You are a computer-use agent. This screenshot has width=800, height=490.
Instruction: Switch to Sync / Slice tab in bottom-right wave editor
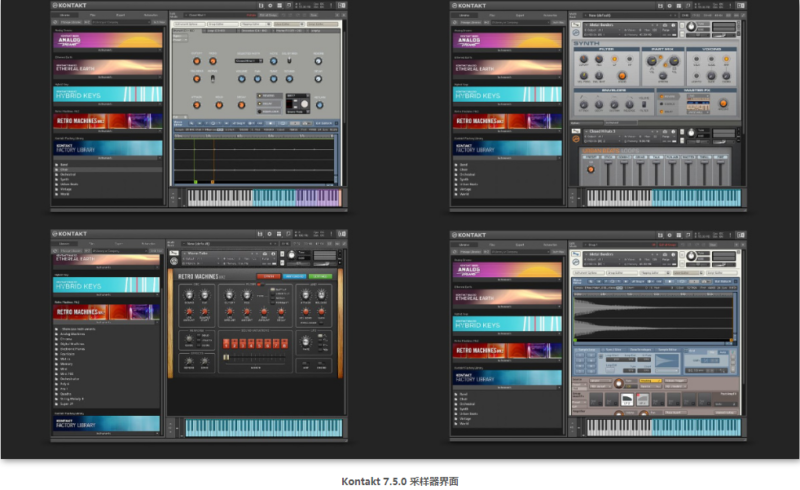[x=614, y=350]
